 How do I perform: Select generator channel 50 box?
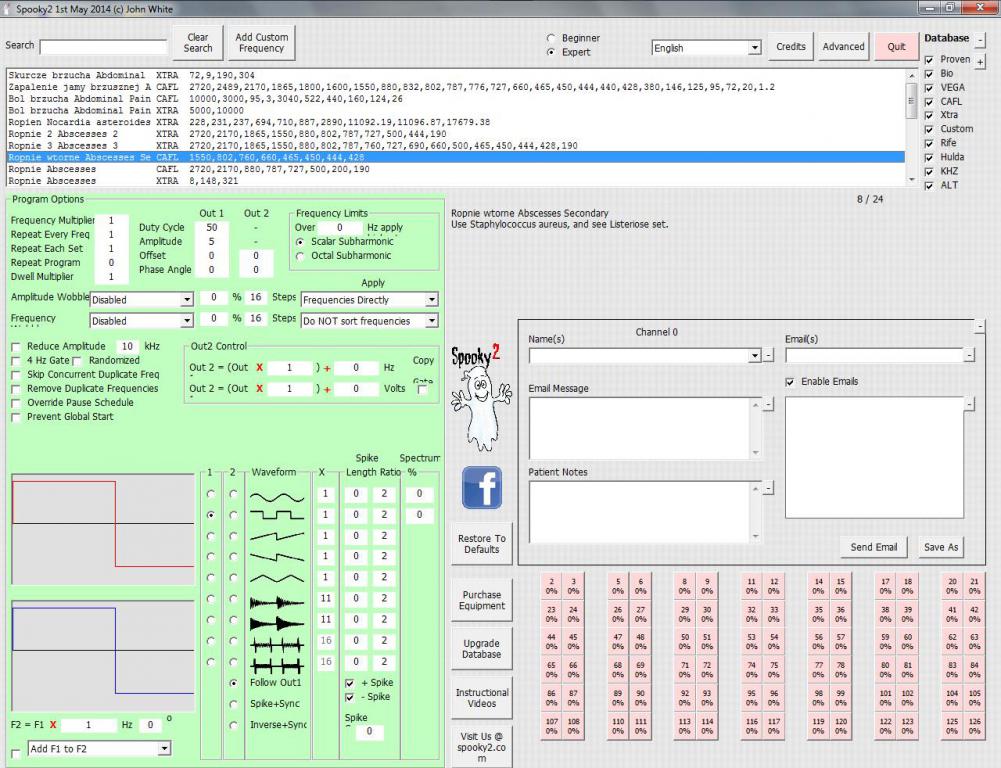tap(684, 642)
